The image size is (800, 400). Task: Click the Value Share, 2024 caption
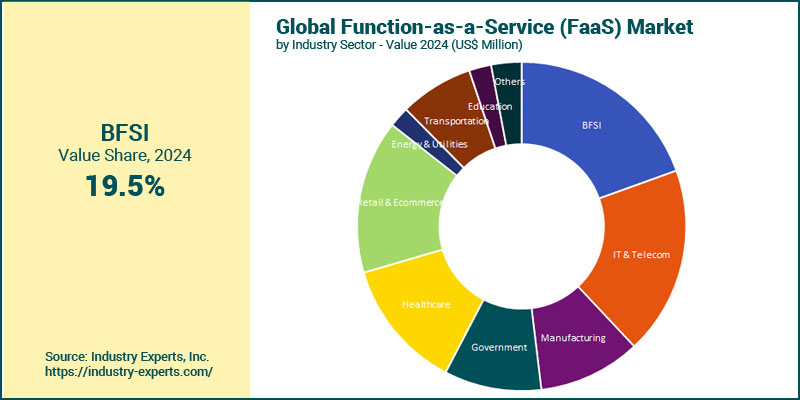[x=124, y=156]
